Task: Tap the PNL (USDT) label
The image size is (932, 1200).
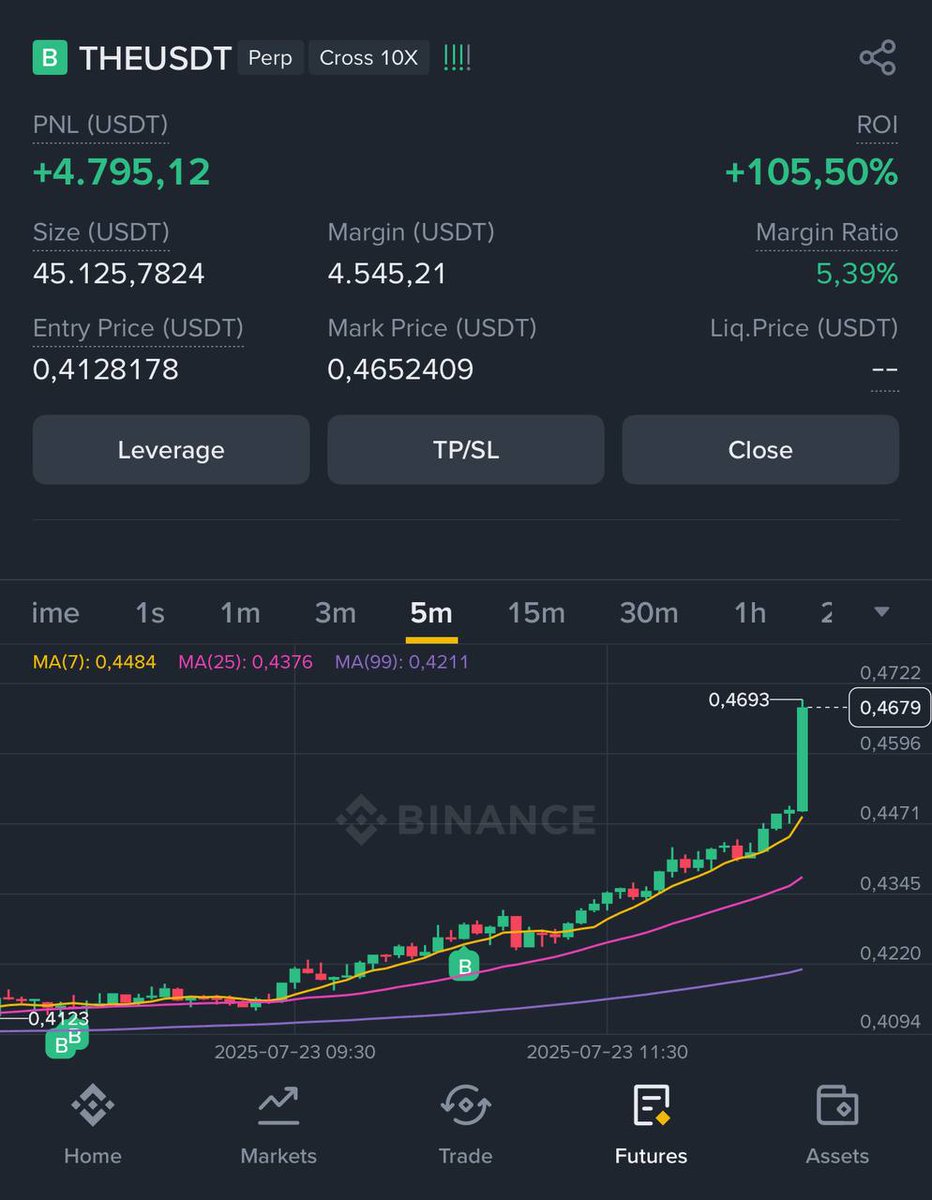Action: pos(100,125)
